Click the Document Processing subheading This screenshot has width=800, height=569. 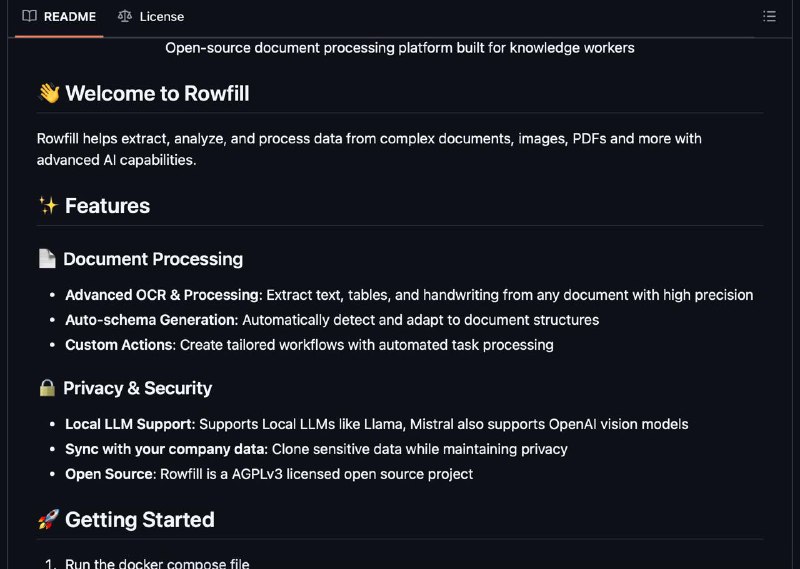click(x=153, y=259)
